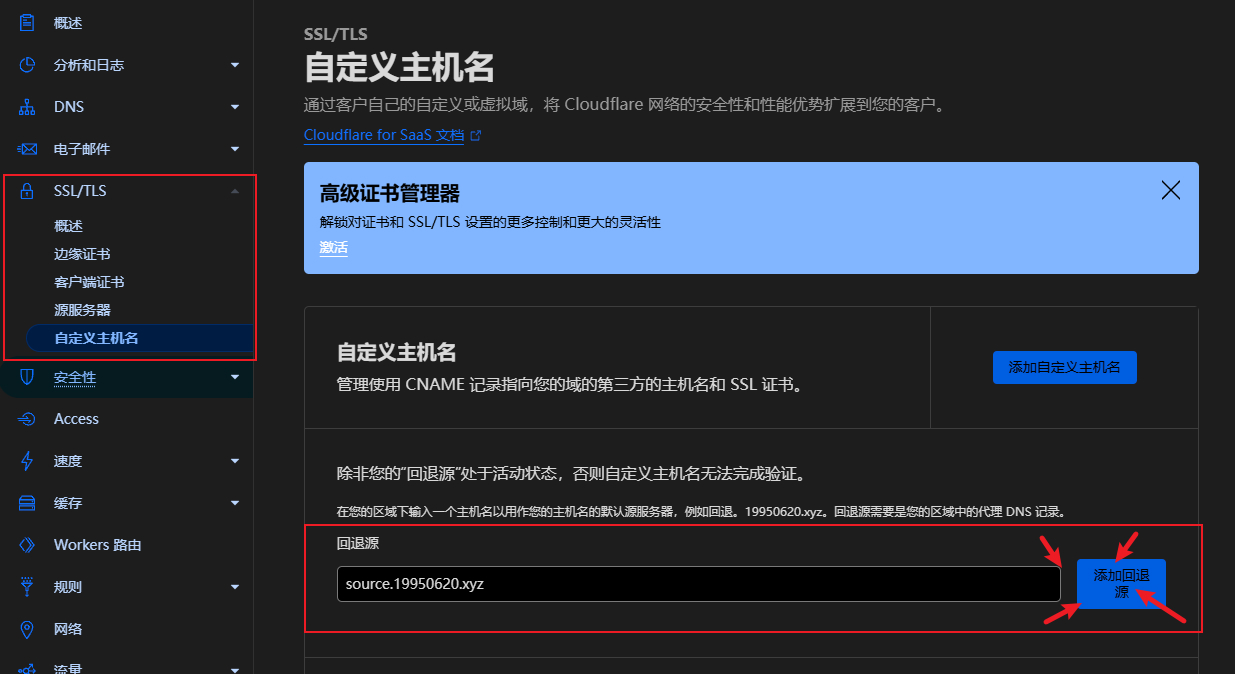Dismiss the 高级证书管理器 banner
The height and width of the screenshot is (674, 1235).
point(1170,189)
